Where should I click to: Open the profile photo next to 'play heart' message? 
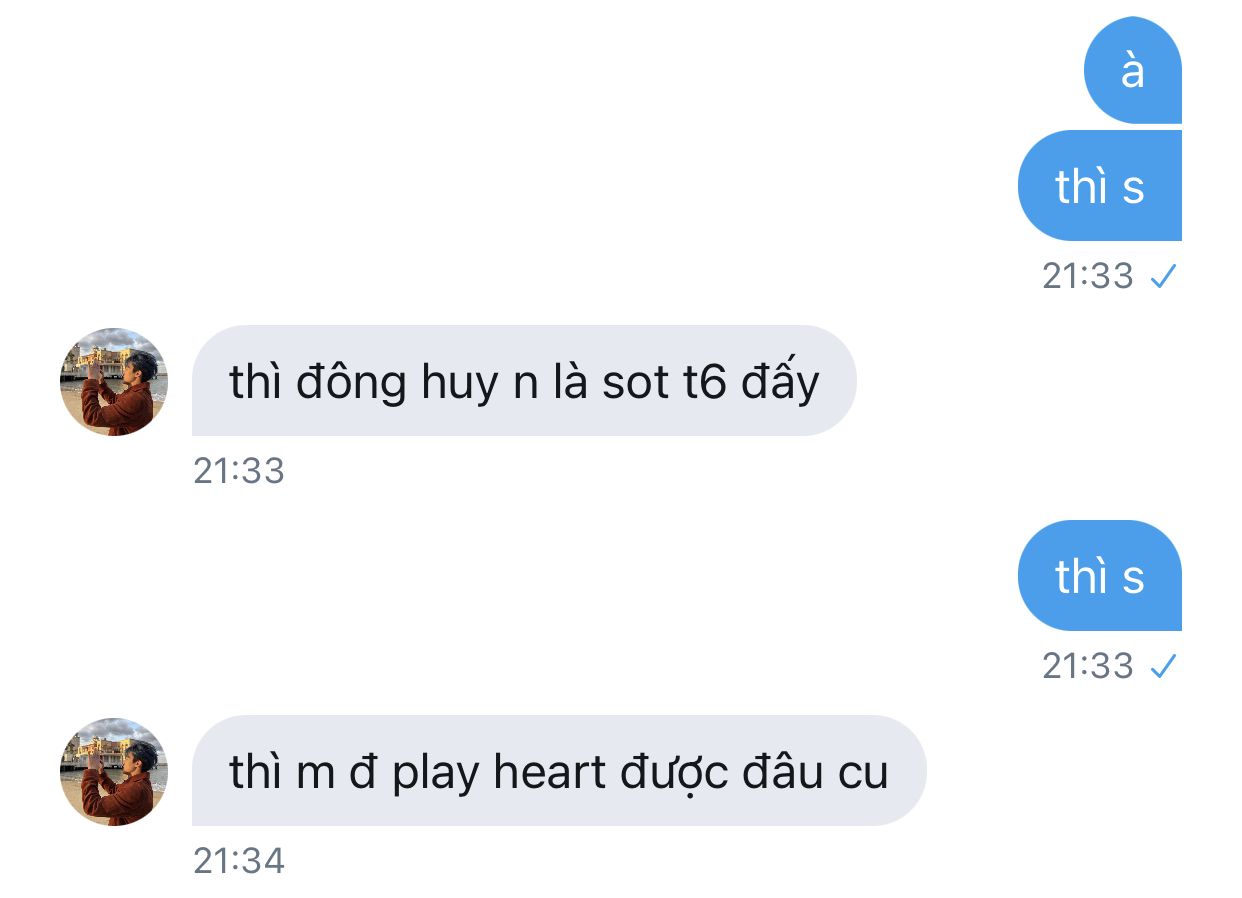tap(114, 772)
